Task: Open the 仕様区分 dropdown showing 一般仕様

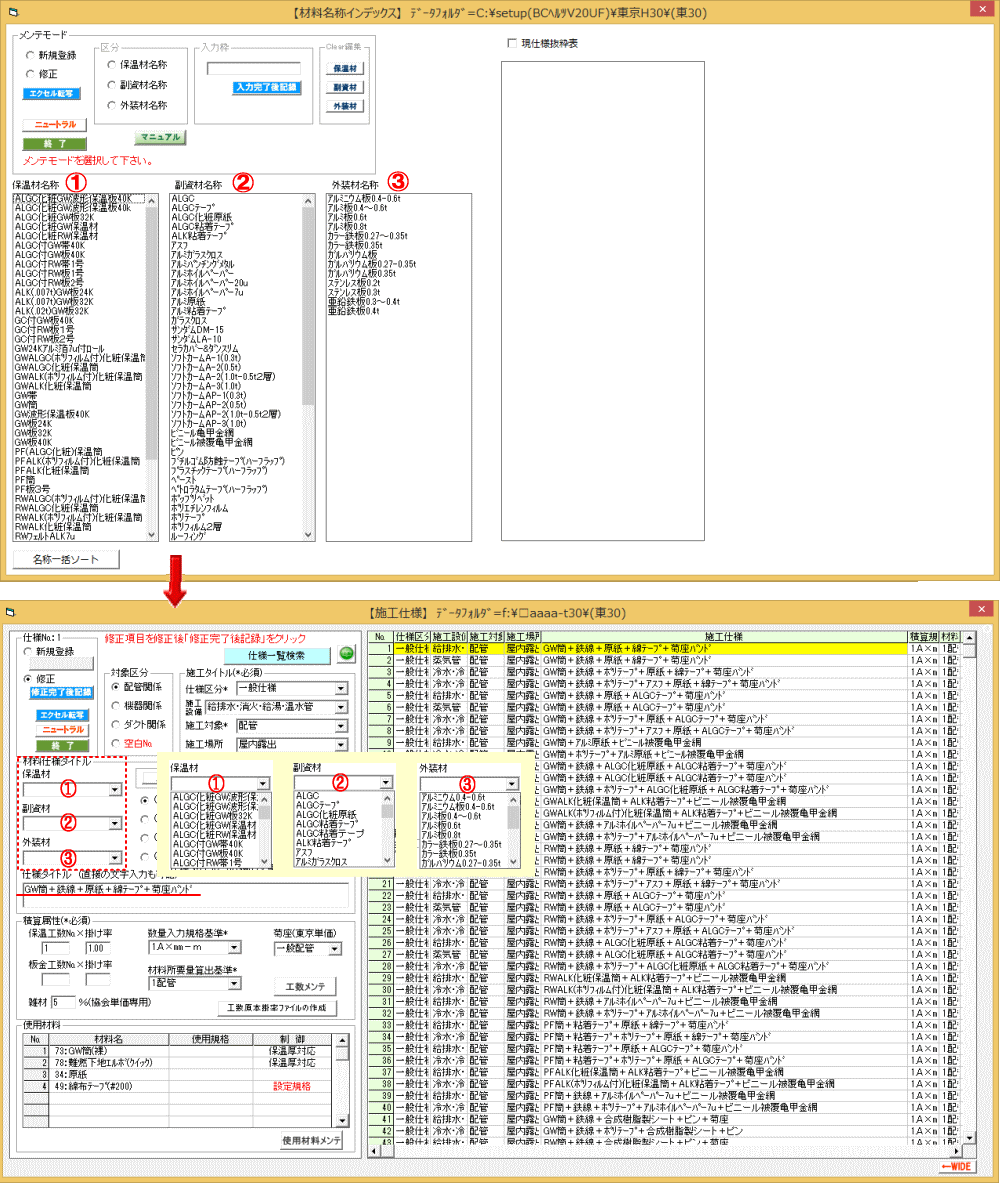Action: pyautogui.click(x=292, y=689)
